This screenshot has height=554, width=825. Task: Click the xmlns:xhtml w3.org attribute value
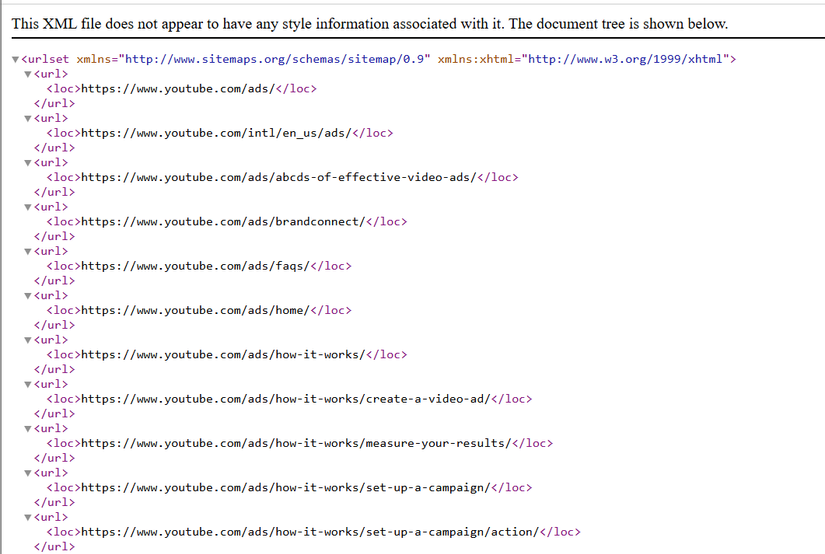pyautogui.click(x=625, y=59)
